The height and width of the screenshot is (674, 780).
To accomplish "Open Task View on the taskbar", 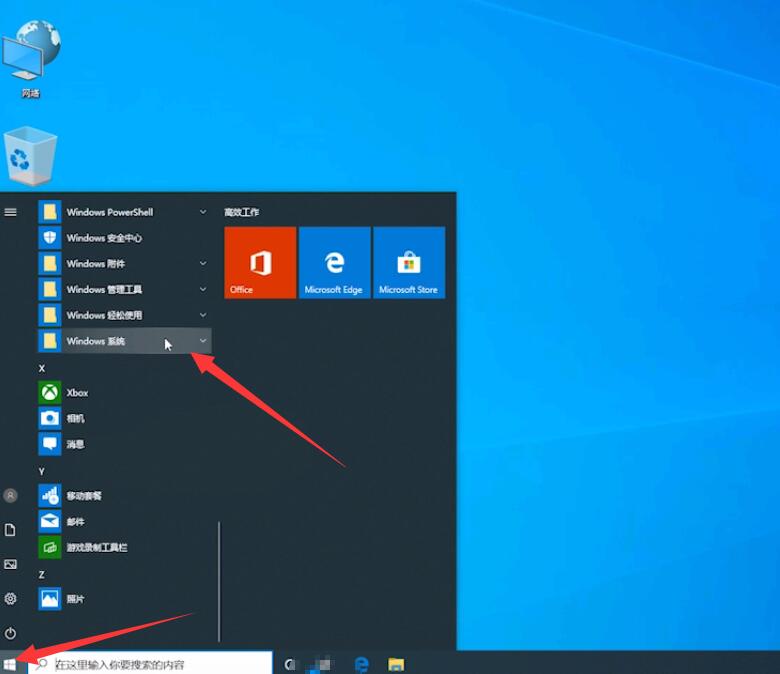I will tap(320, 665).
